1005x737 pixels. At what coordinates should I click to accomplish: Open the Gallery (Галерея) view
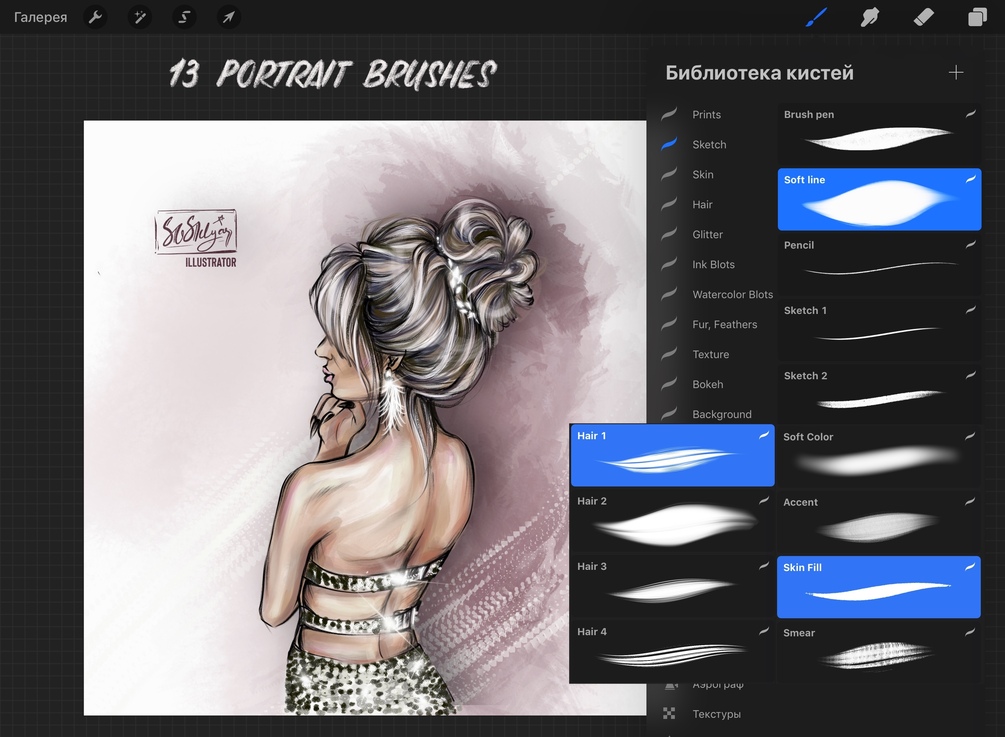point(40,17)
